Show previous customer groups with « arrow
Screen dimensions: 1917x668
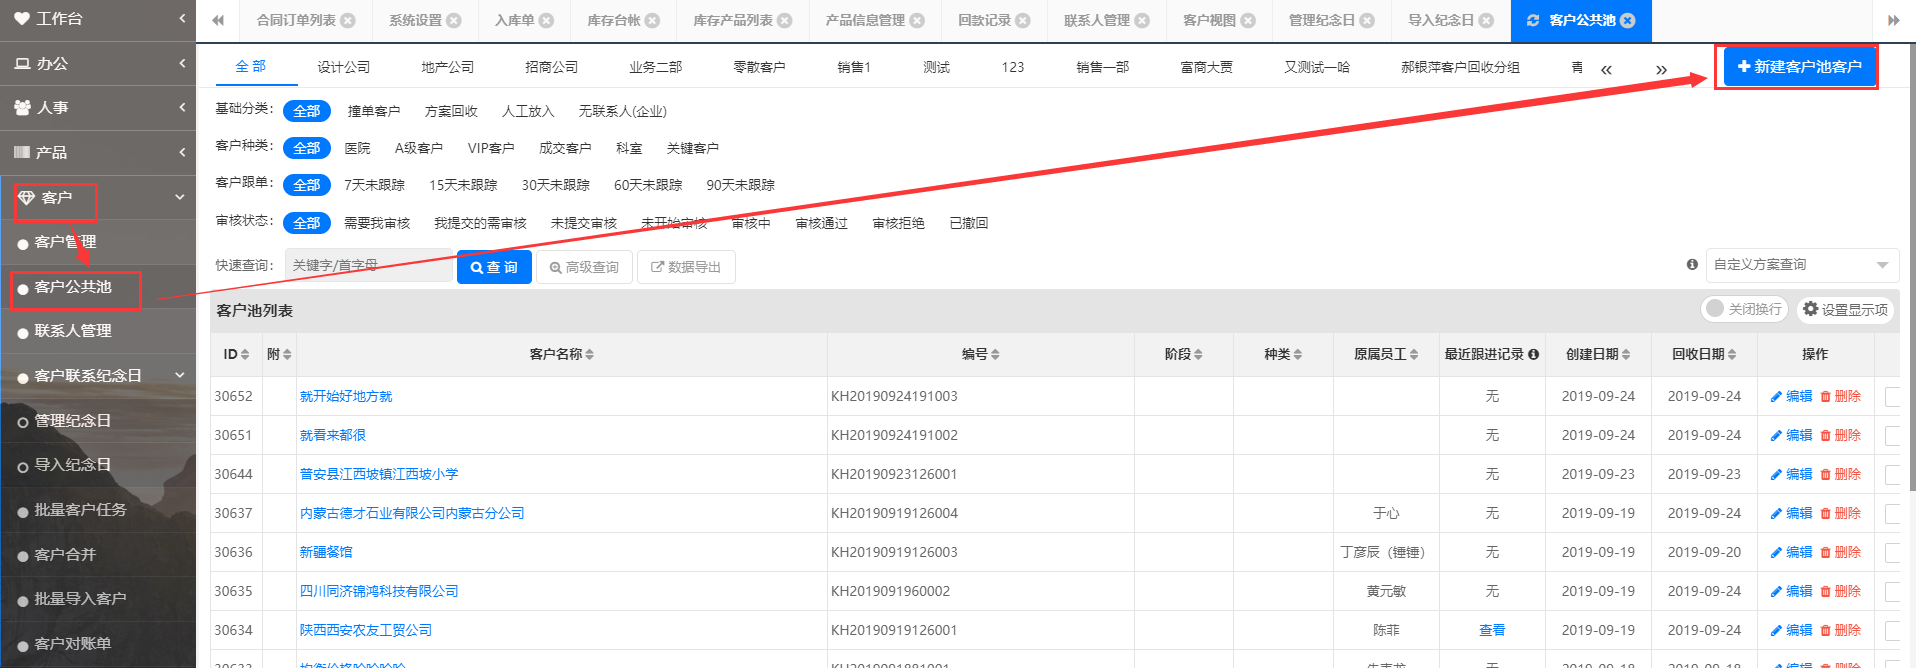(x=1606, y=69)
